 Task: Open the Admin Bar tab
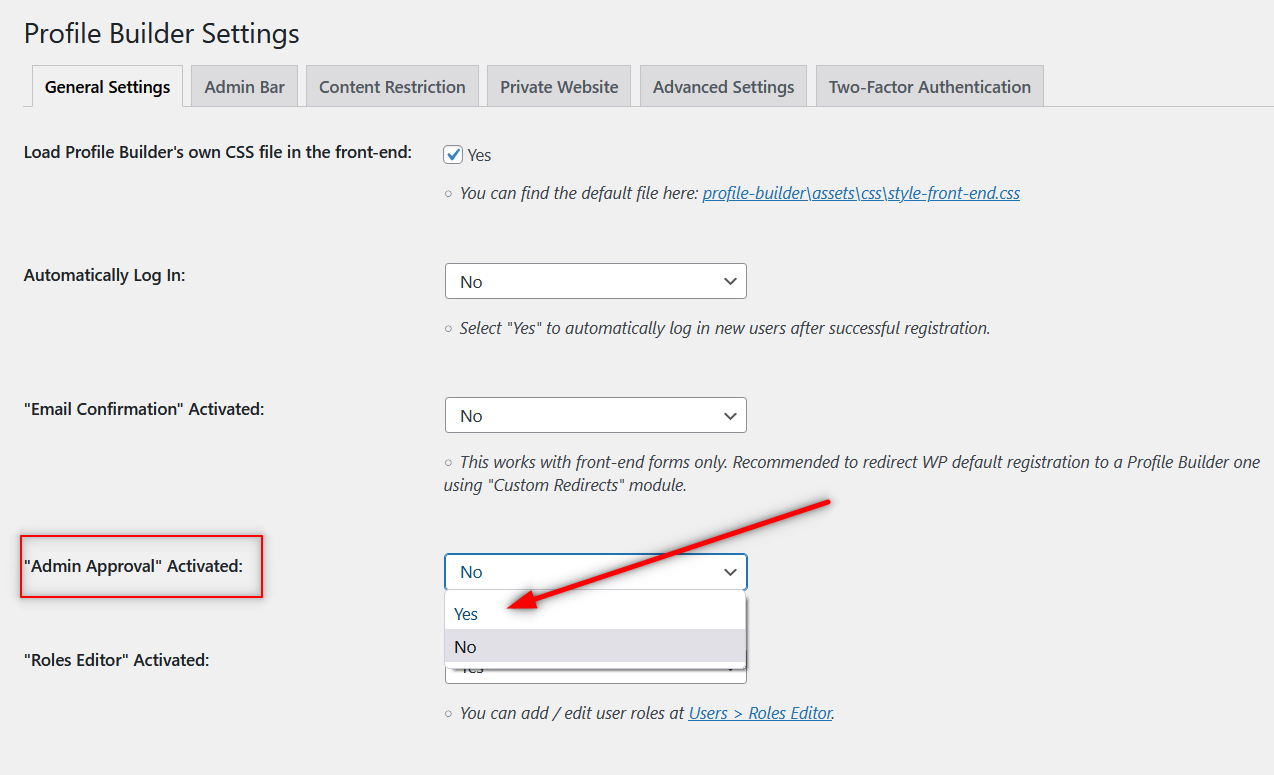point(245,87)
